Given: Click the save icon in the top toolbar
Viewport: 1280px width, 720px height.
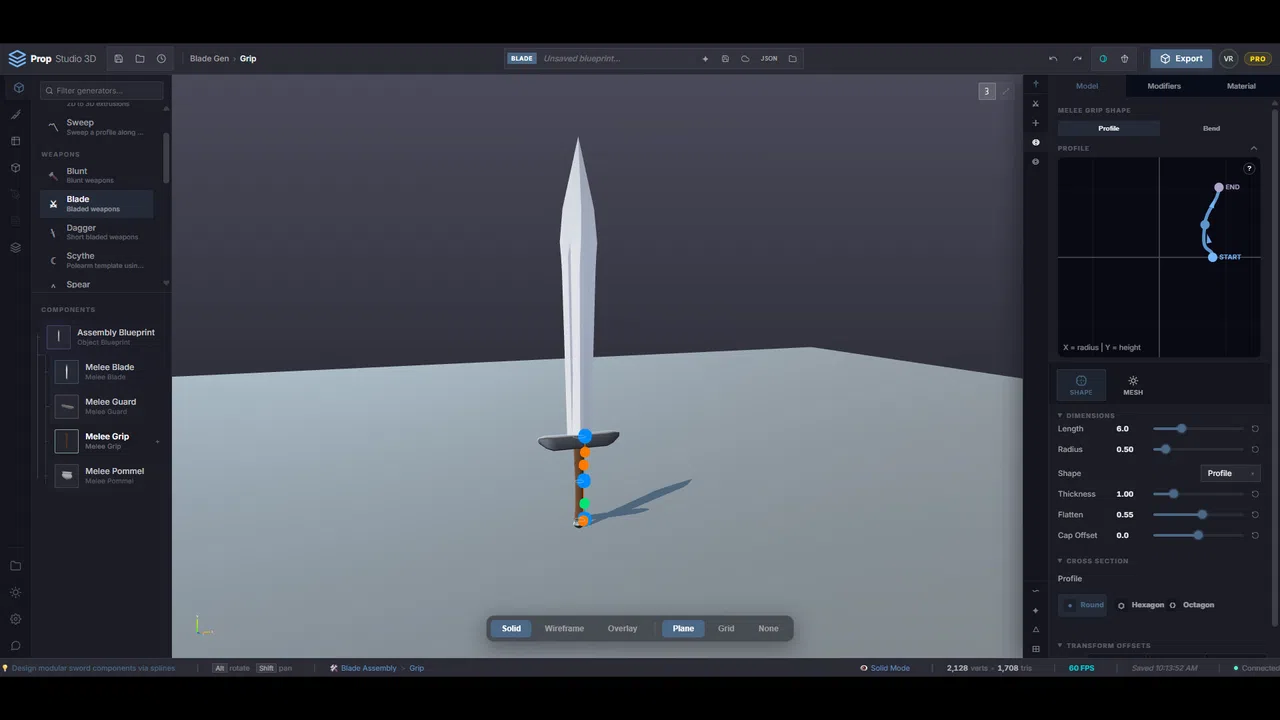Looking at the screenshot, I should pos(118,59).
